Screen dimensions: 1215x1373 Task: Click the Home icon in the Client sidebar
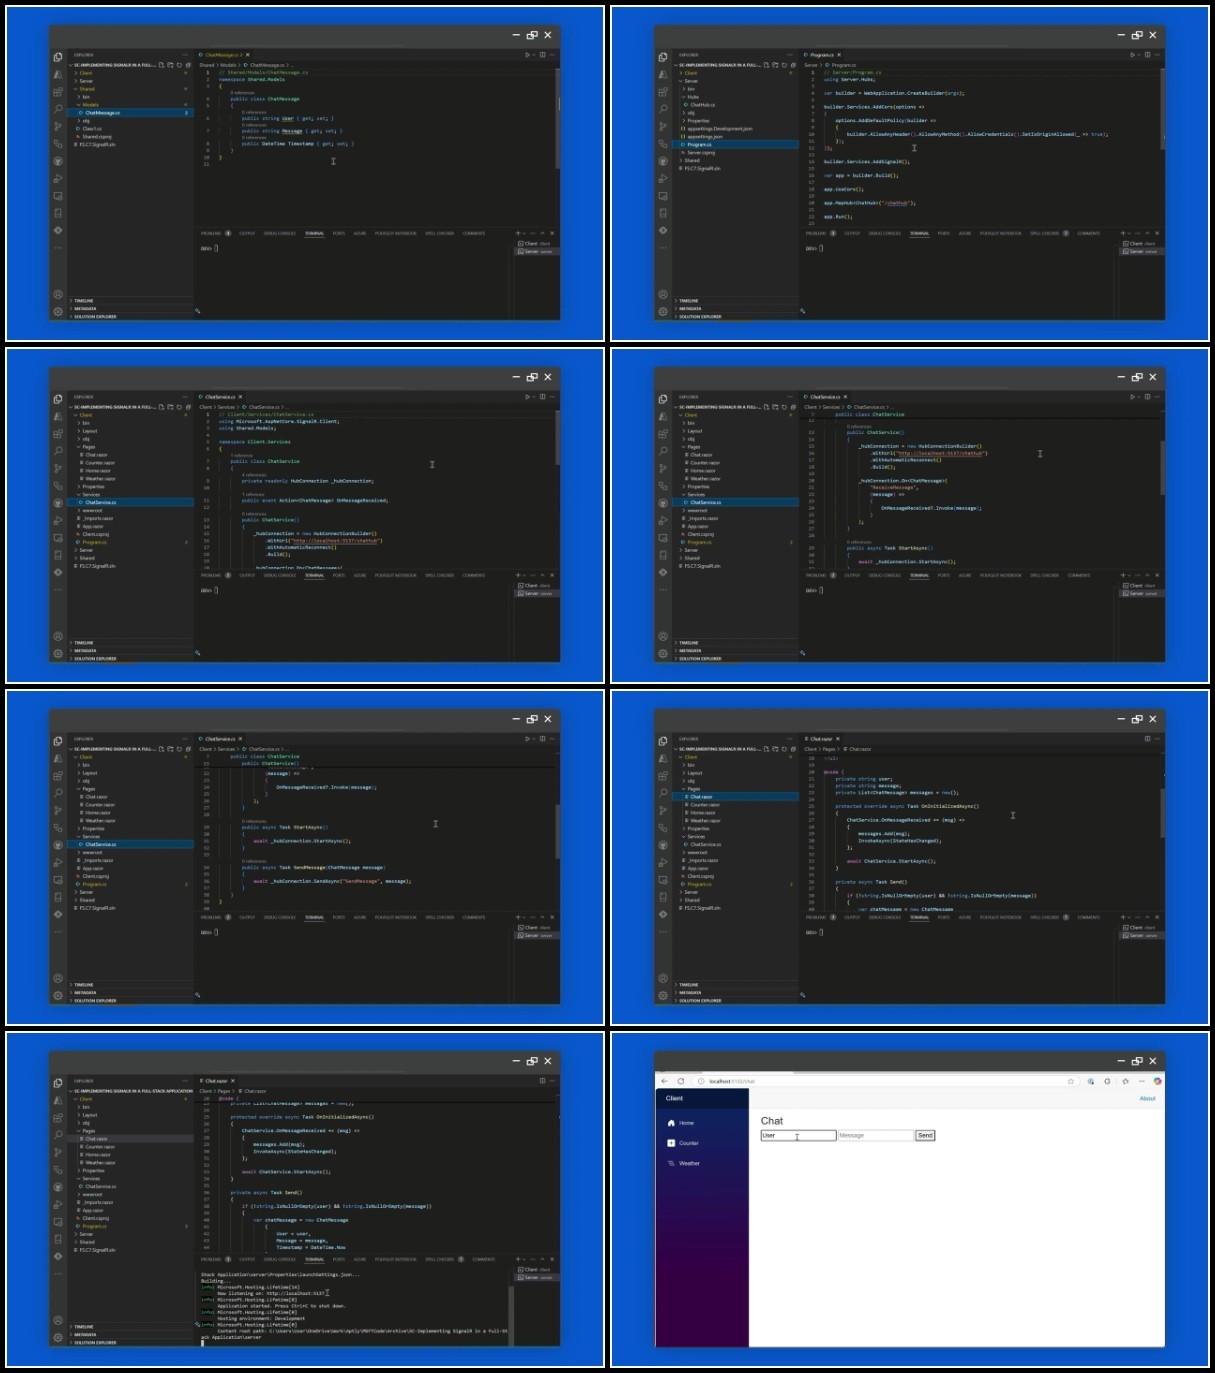[x=671, y=1123]
